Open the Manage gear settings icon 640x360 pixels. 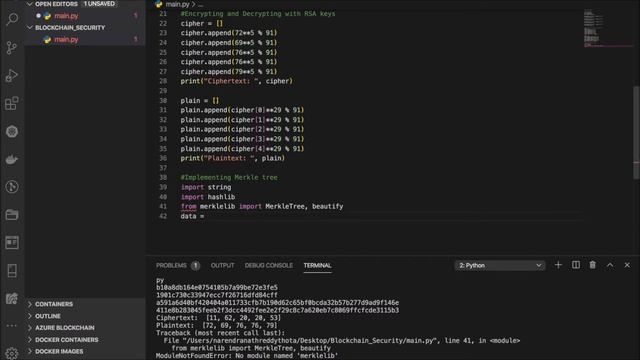(12, 353)
